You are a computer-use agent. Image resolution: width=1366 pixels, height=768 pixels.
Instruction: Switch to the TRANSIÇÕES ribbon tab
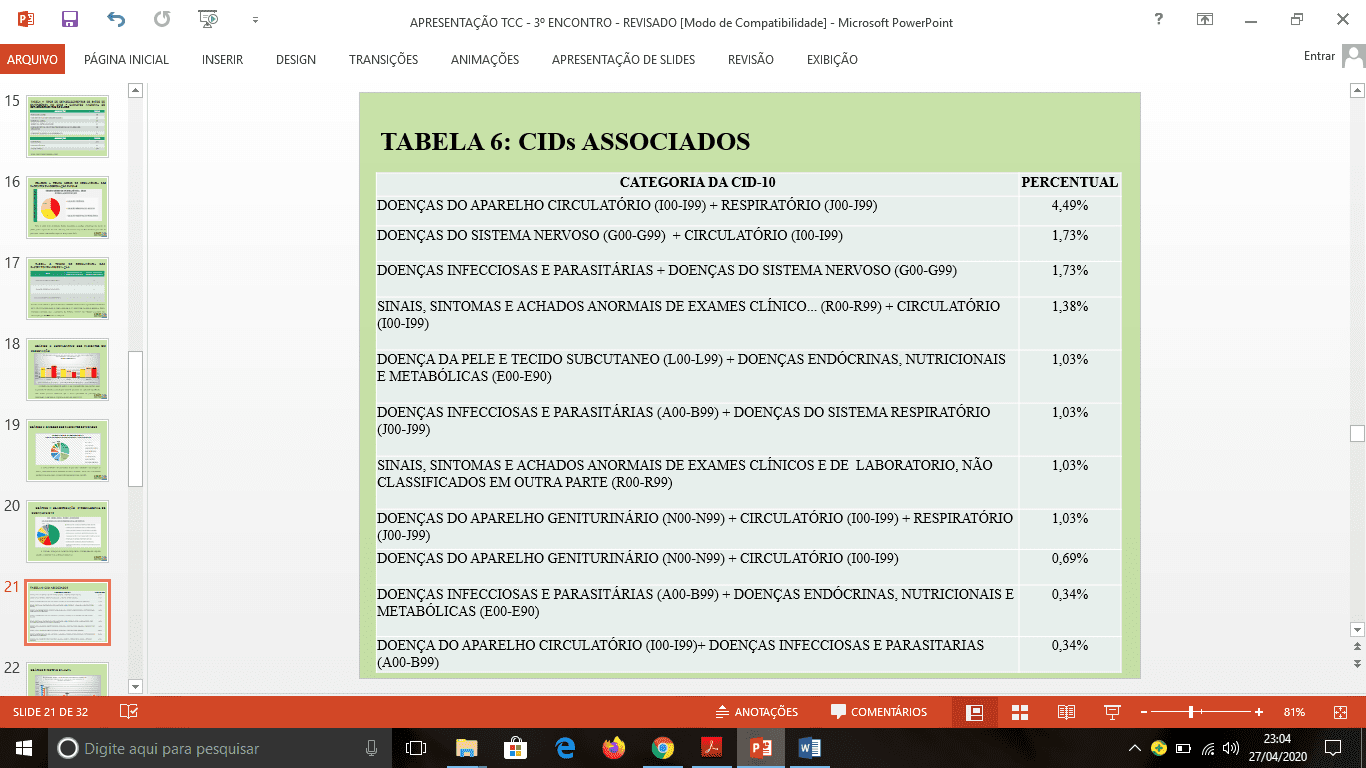pyautogui.click(x=383, y=59)
